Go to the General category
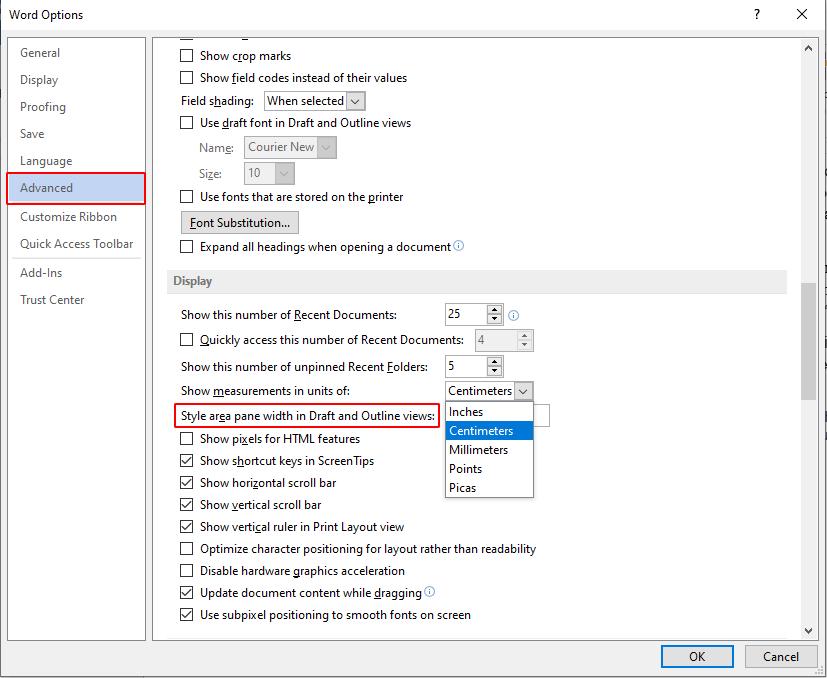827x678 pixels. coord(76,53)
